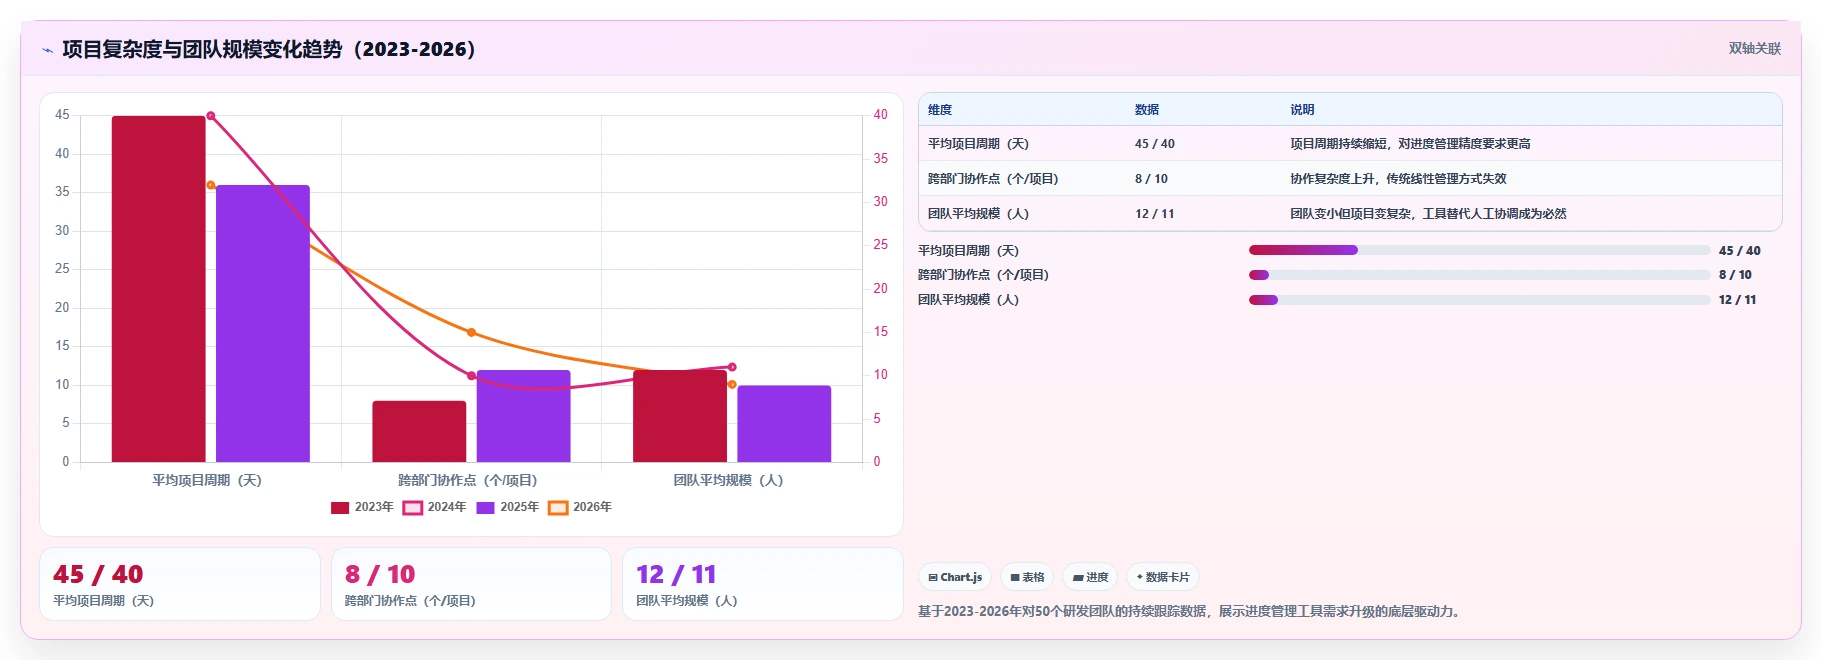
Task: Click the 数据卡片 tag
Action: coord(1163,577)
